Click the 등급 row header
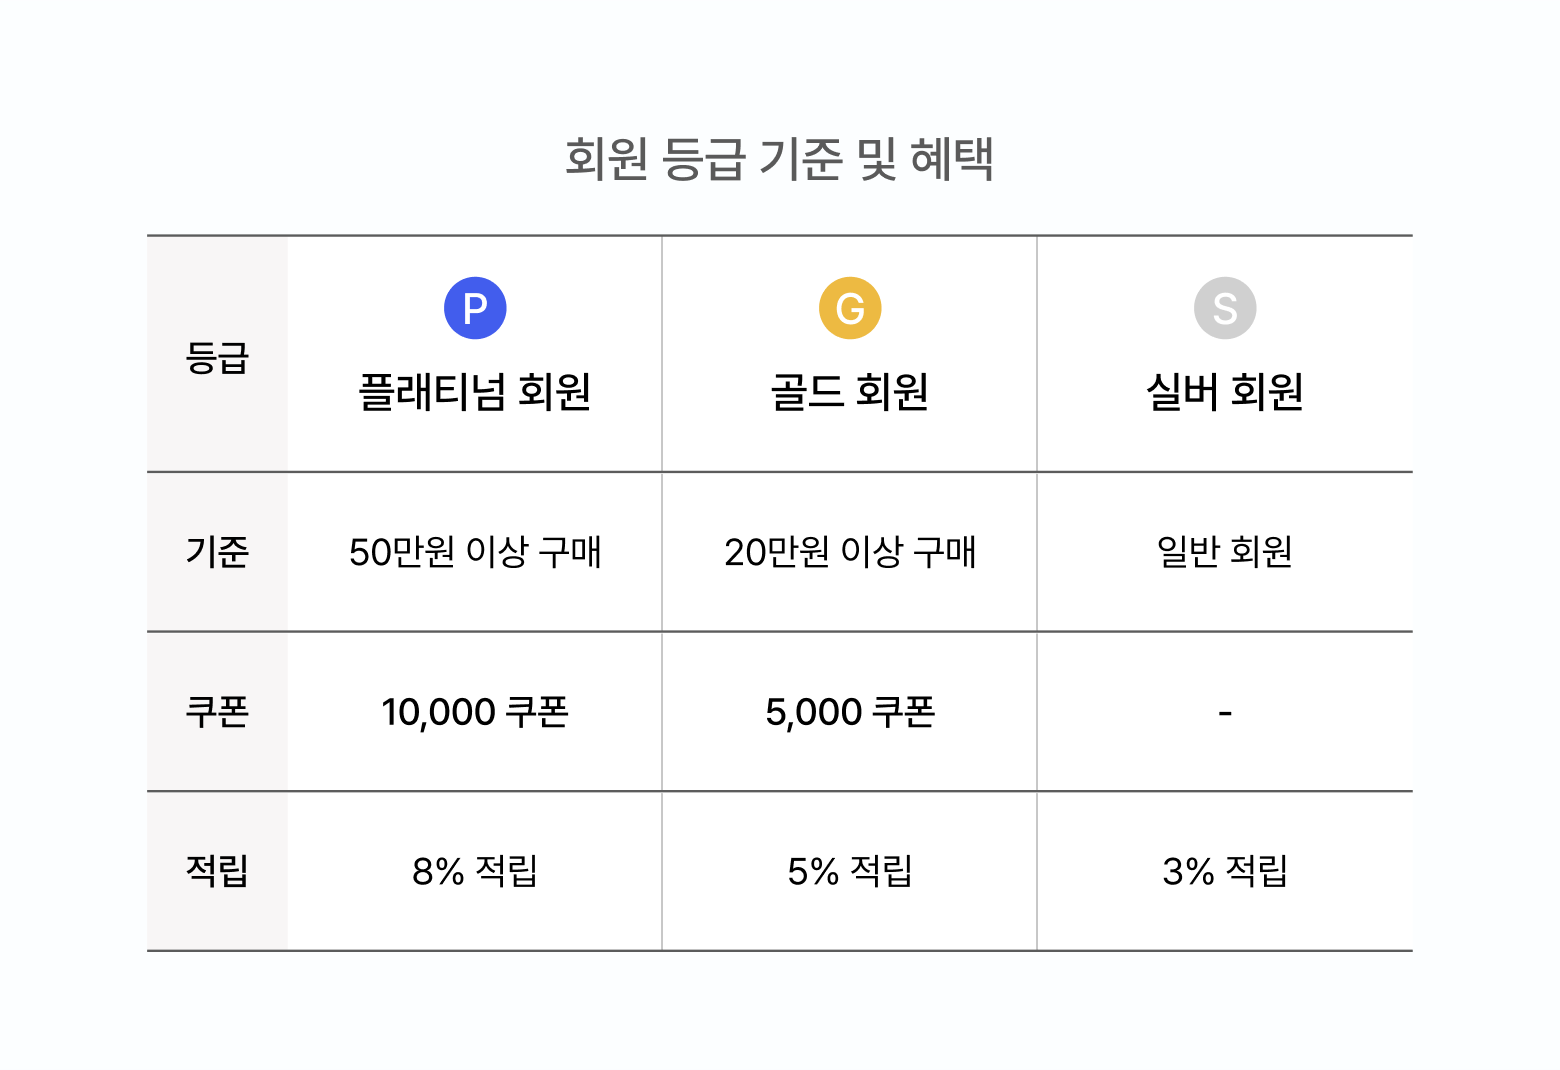The image size is (1560, 1070). click(217, 357)
